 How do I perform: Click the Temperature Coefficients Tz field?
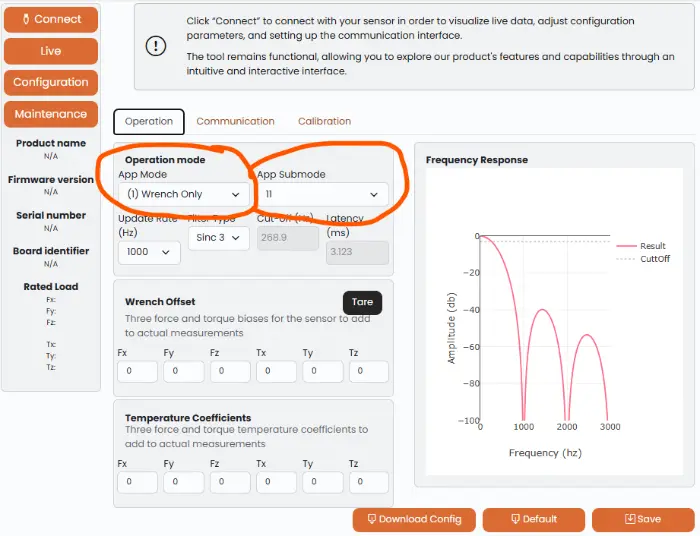369,482
